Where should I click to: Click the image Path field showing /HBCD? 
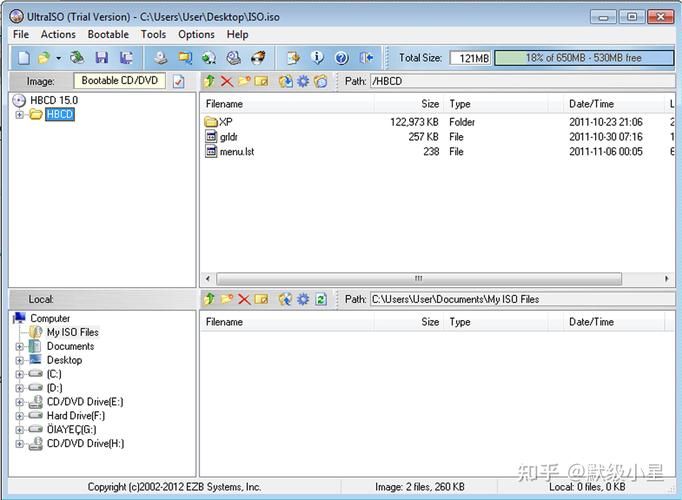pyautogui.click(x=522, y=81)
